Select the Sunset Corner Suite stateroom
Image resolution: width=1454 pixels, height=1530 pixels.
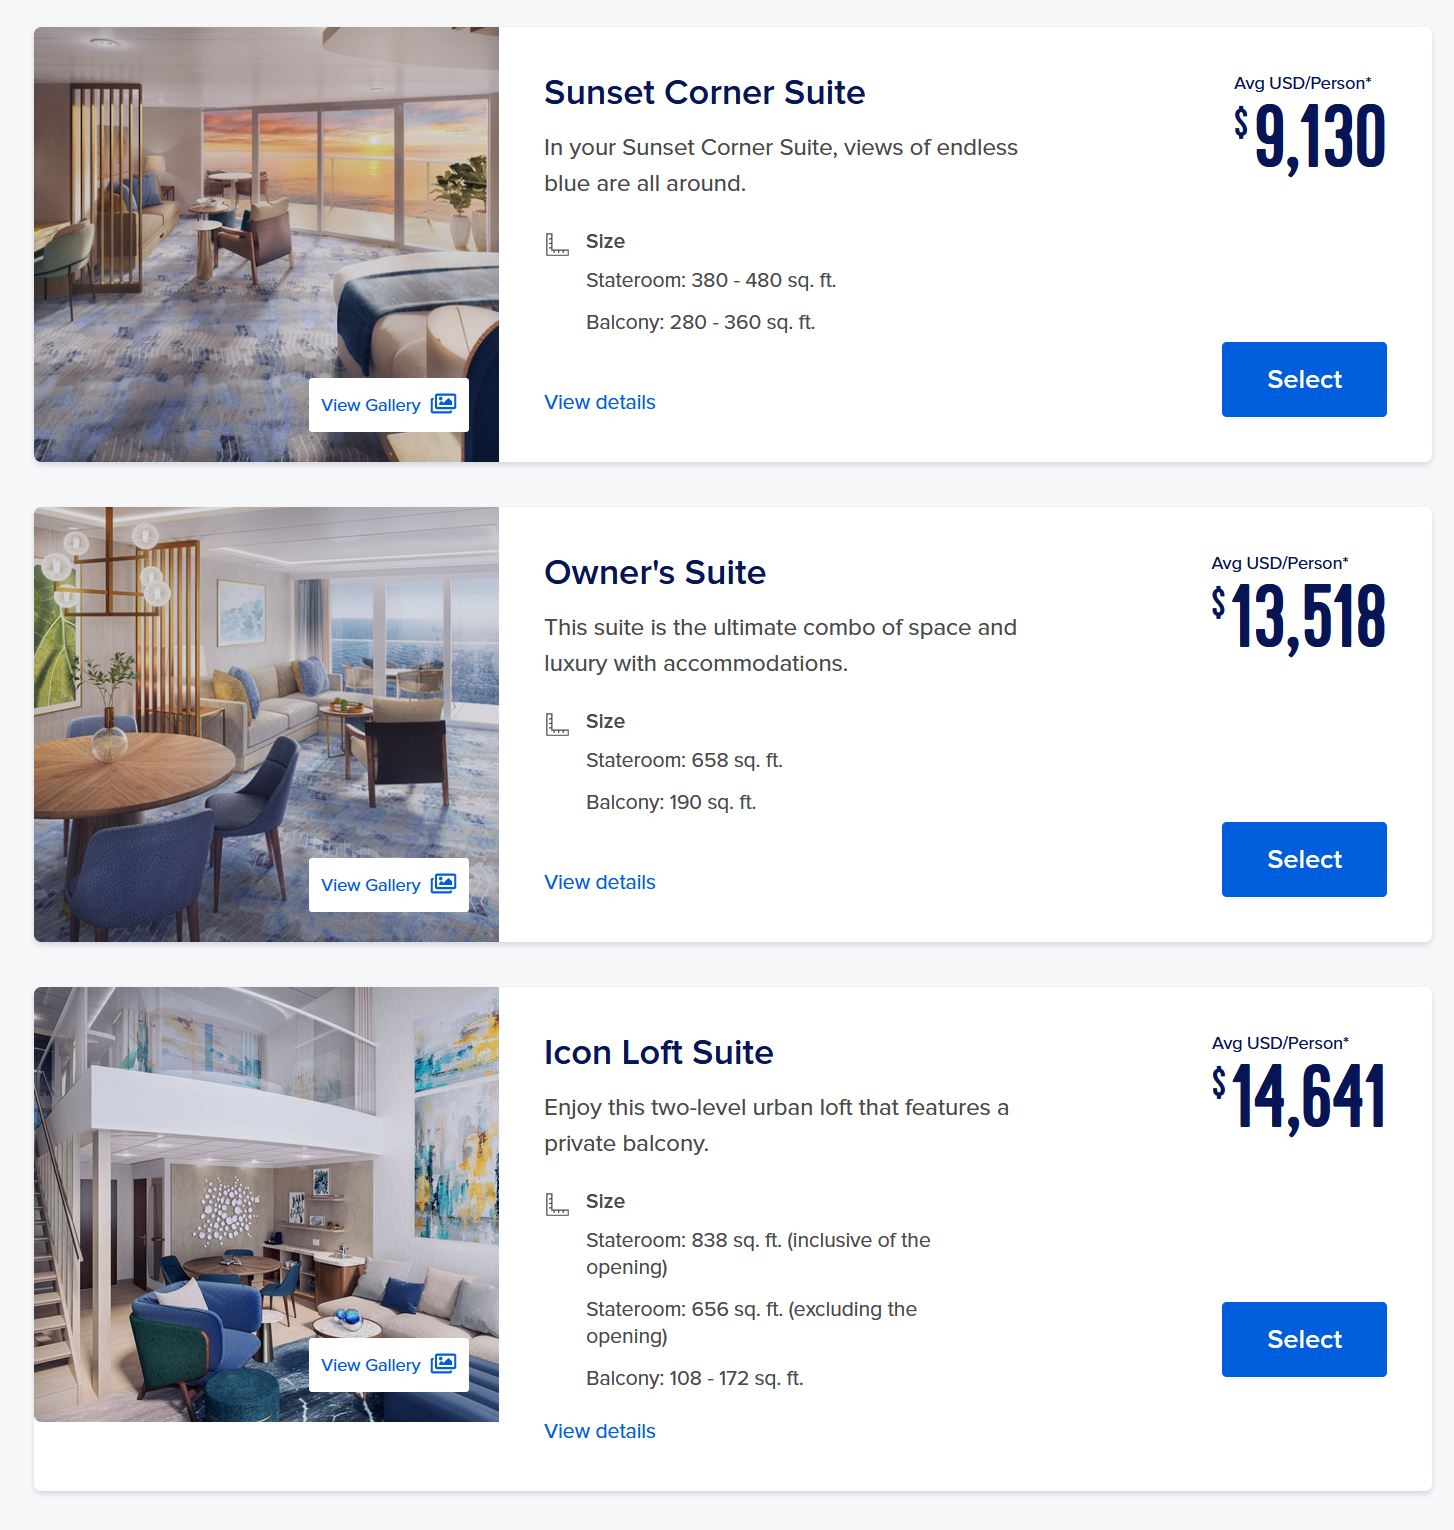click(x=1304, y=379)
